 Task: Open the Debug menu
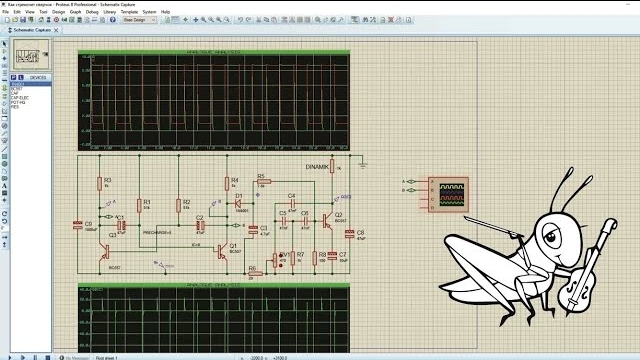click(92, 12)
